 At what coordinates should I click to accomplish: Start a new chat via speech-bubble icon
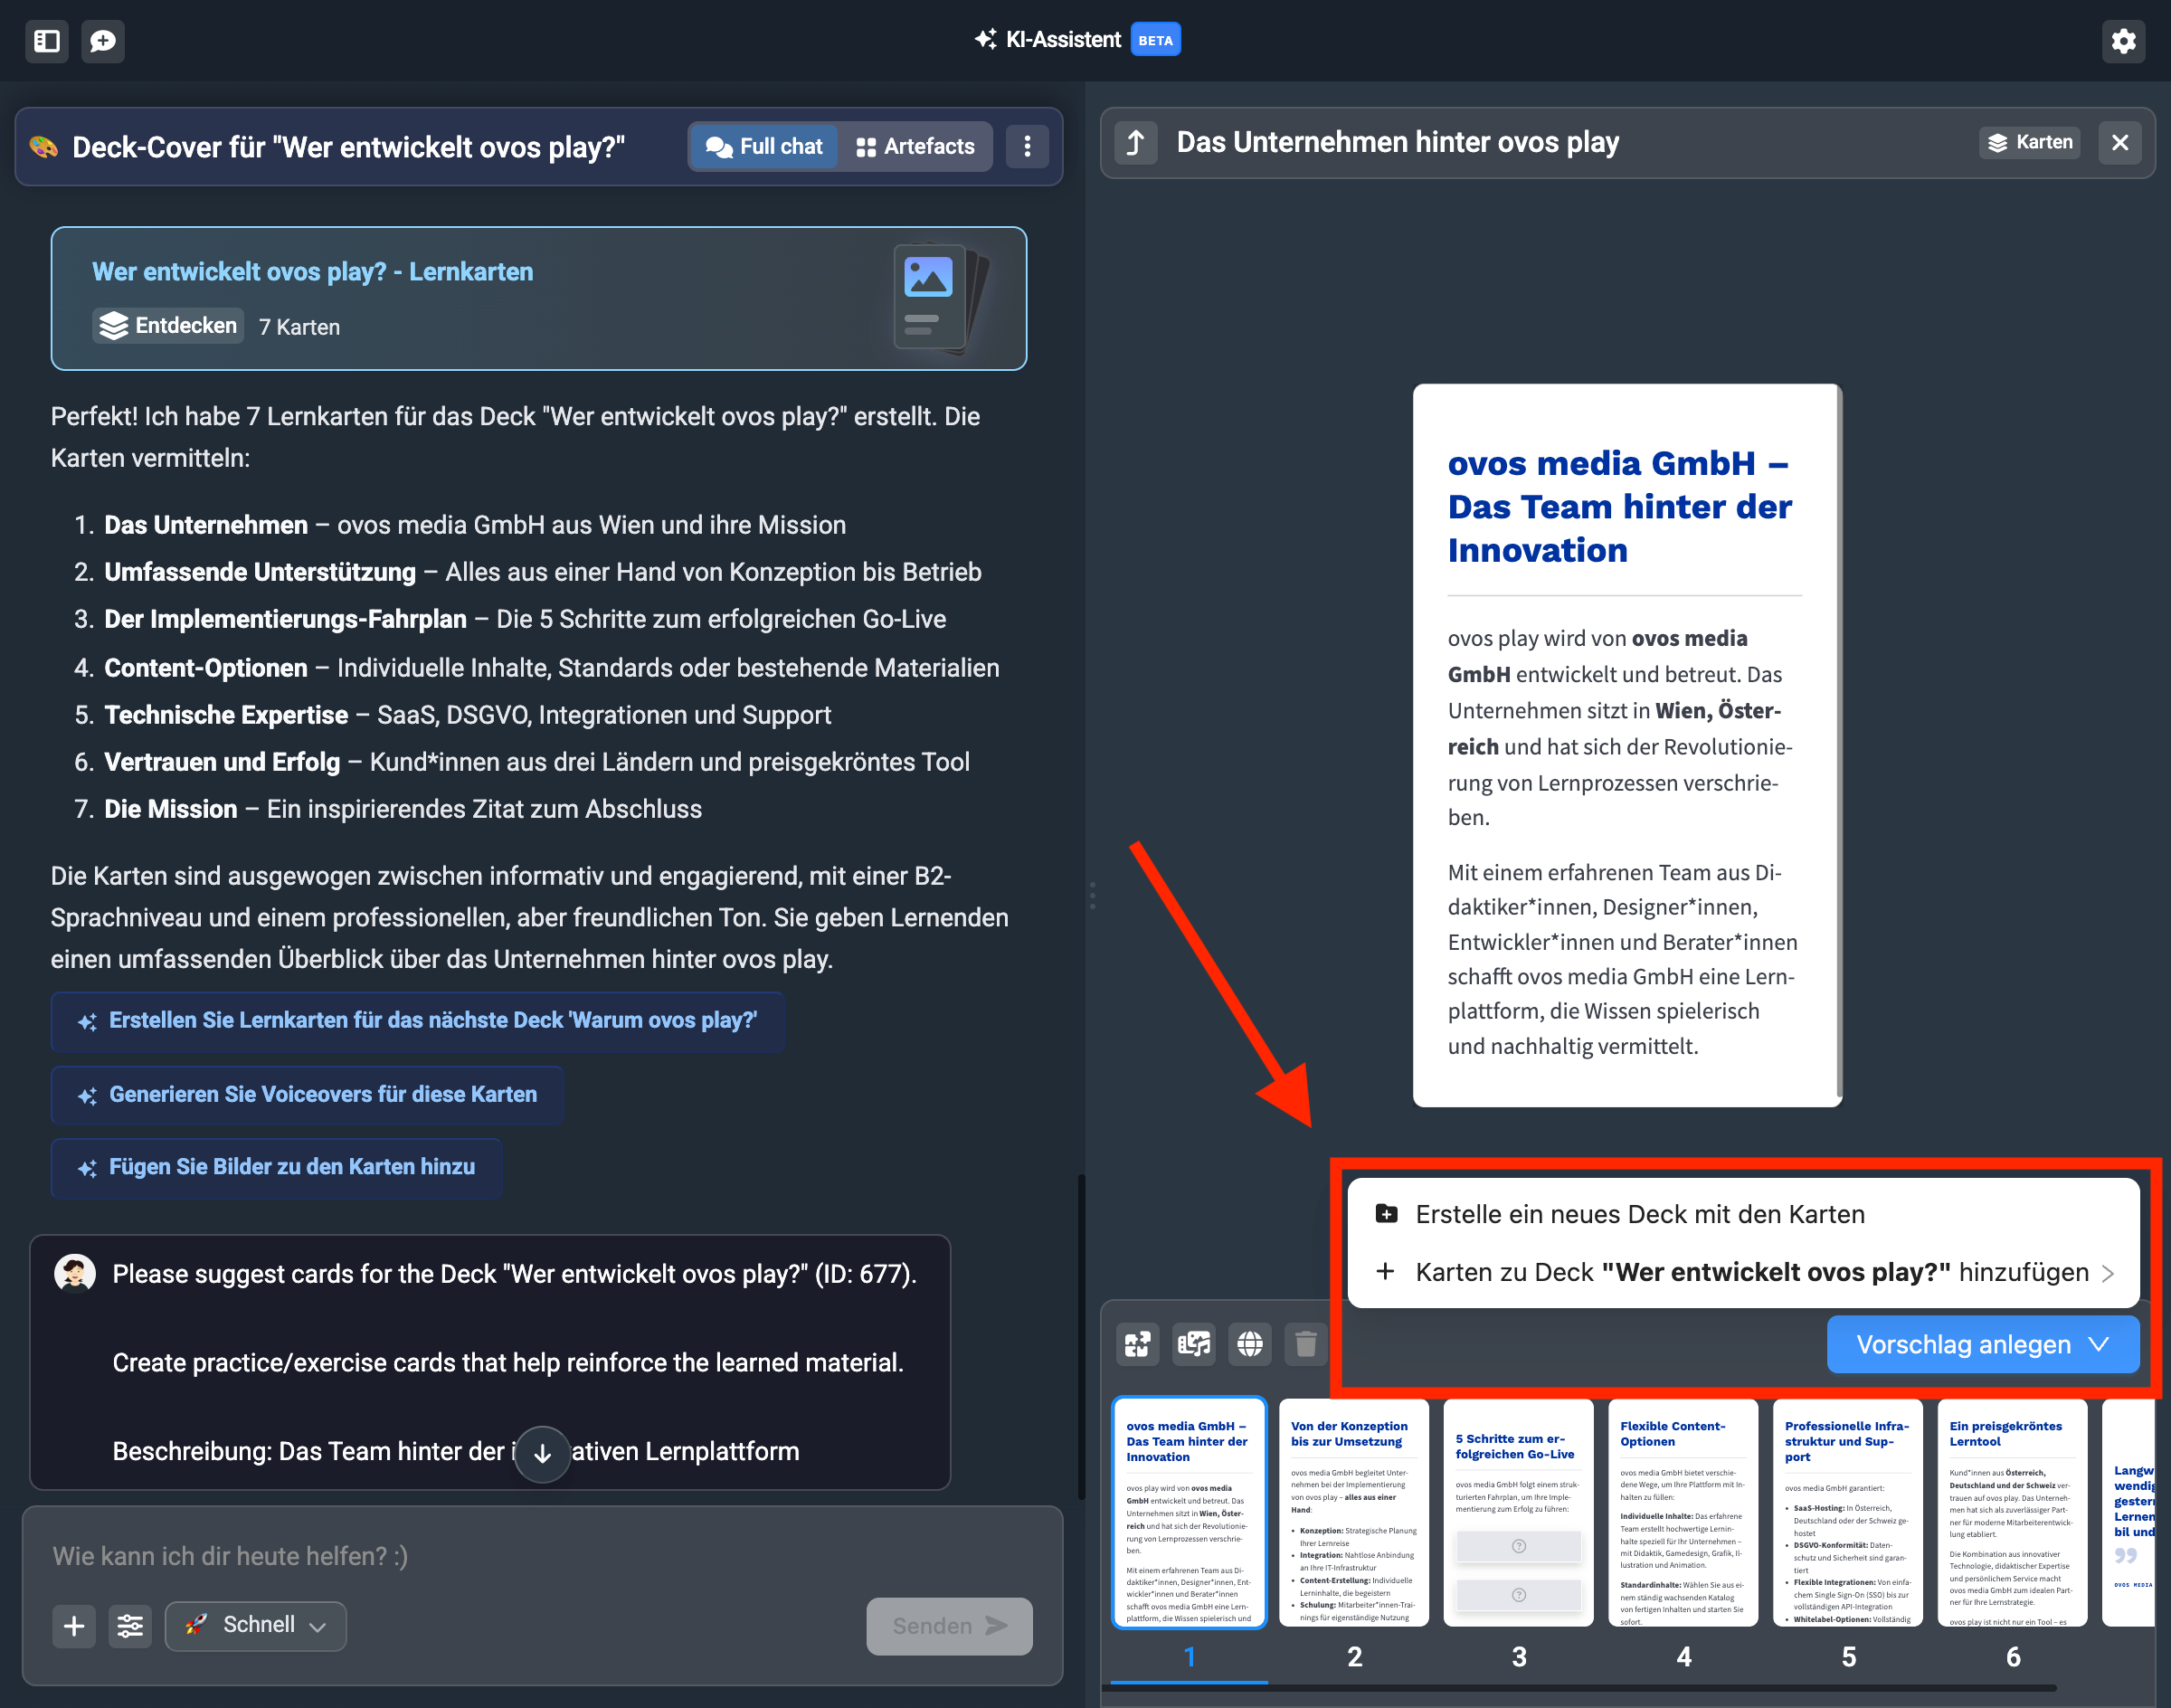click(103, 41)
